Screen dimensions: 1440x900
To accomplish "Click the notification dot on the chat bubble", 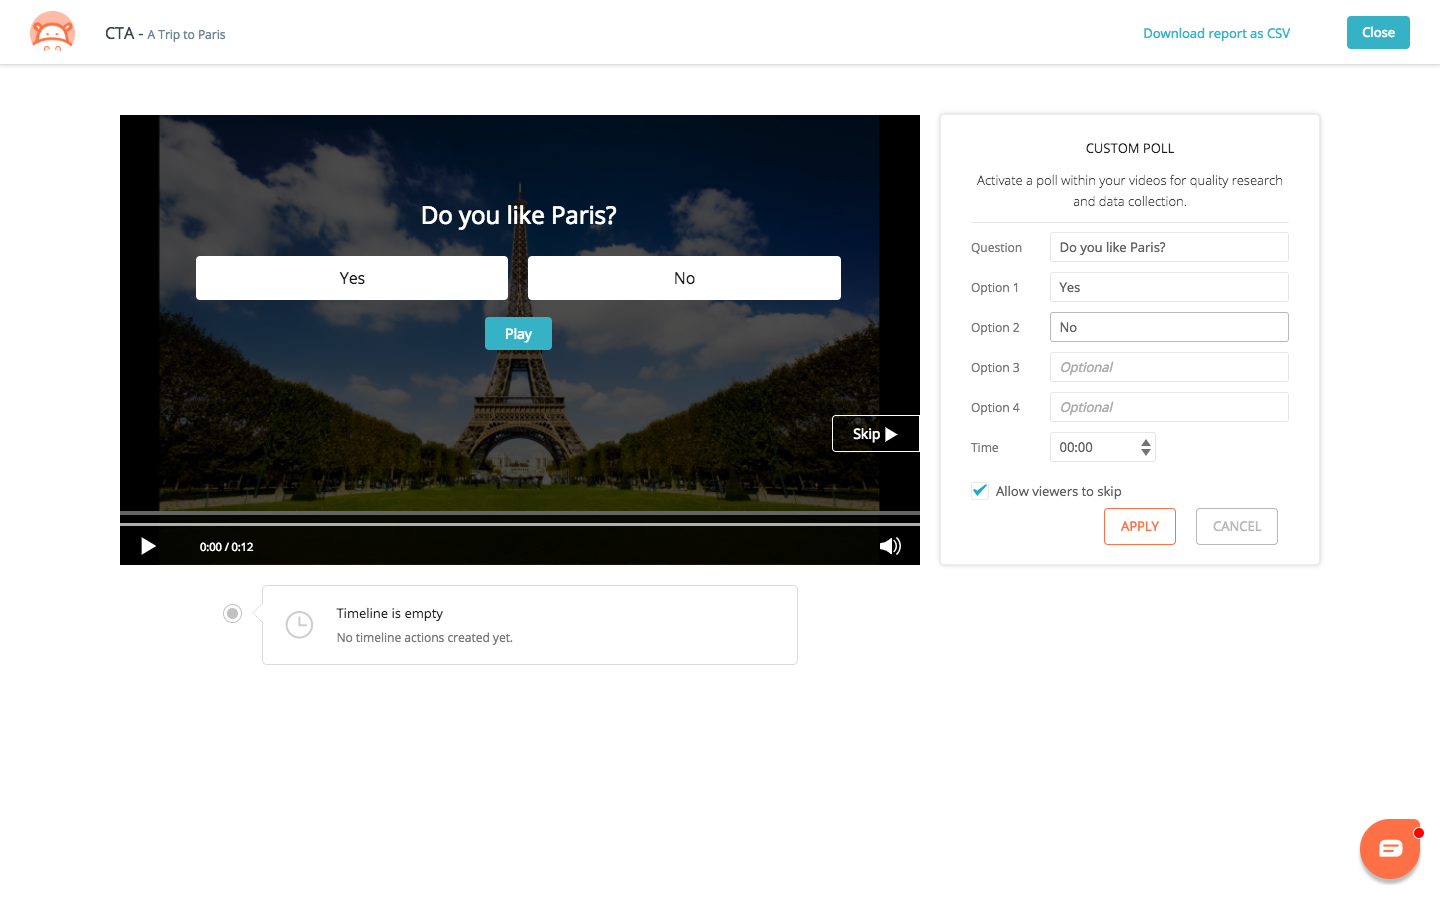I will pyautogui.click(x=1416, y=831).
